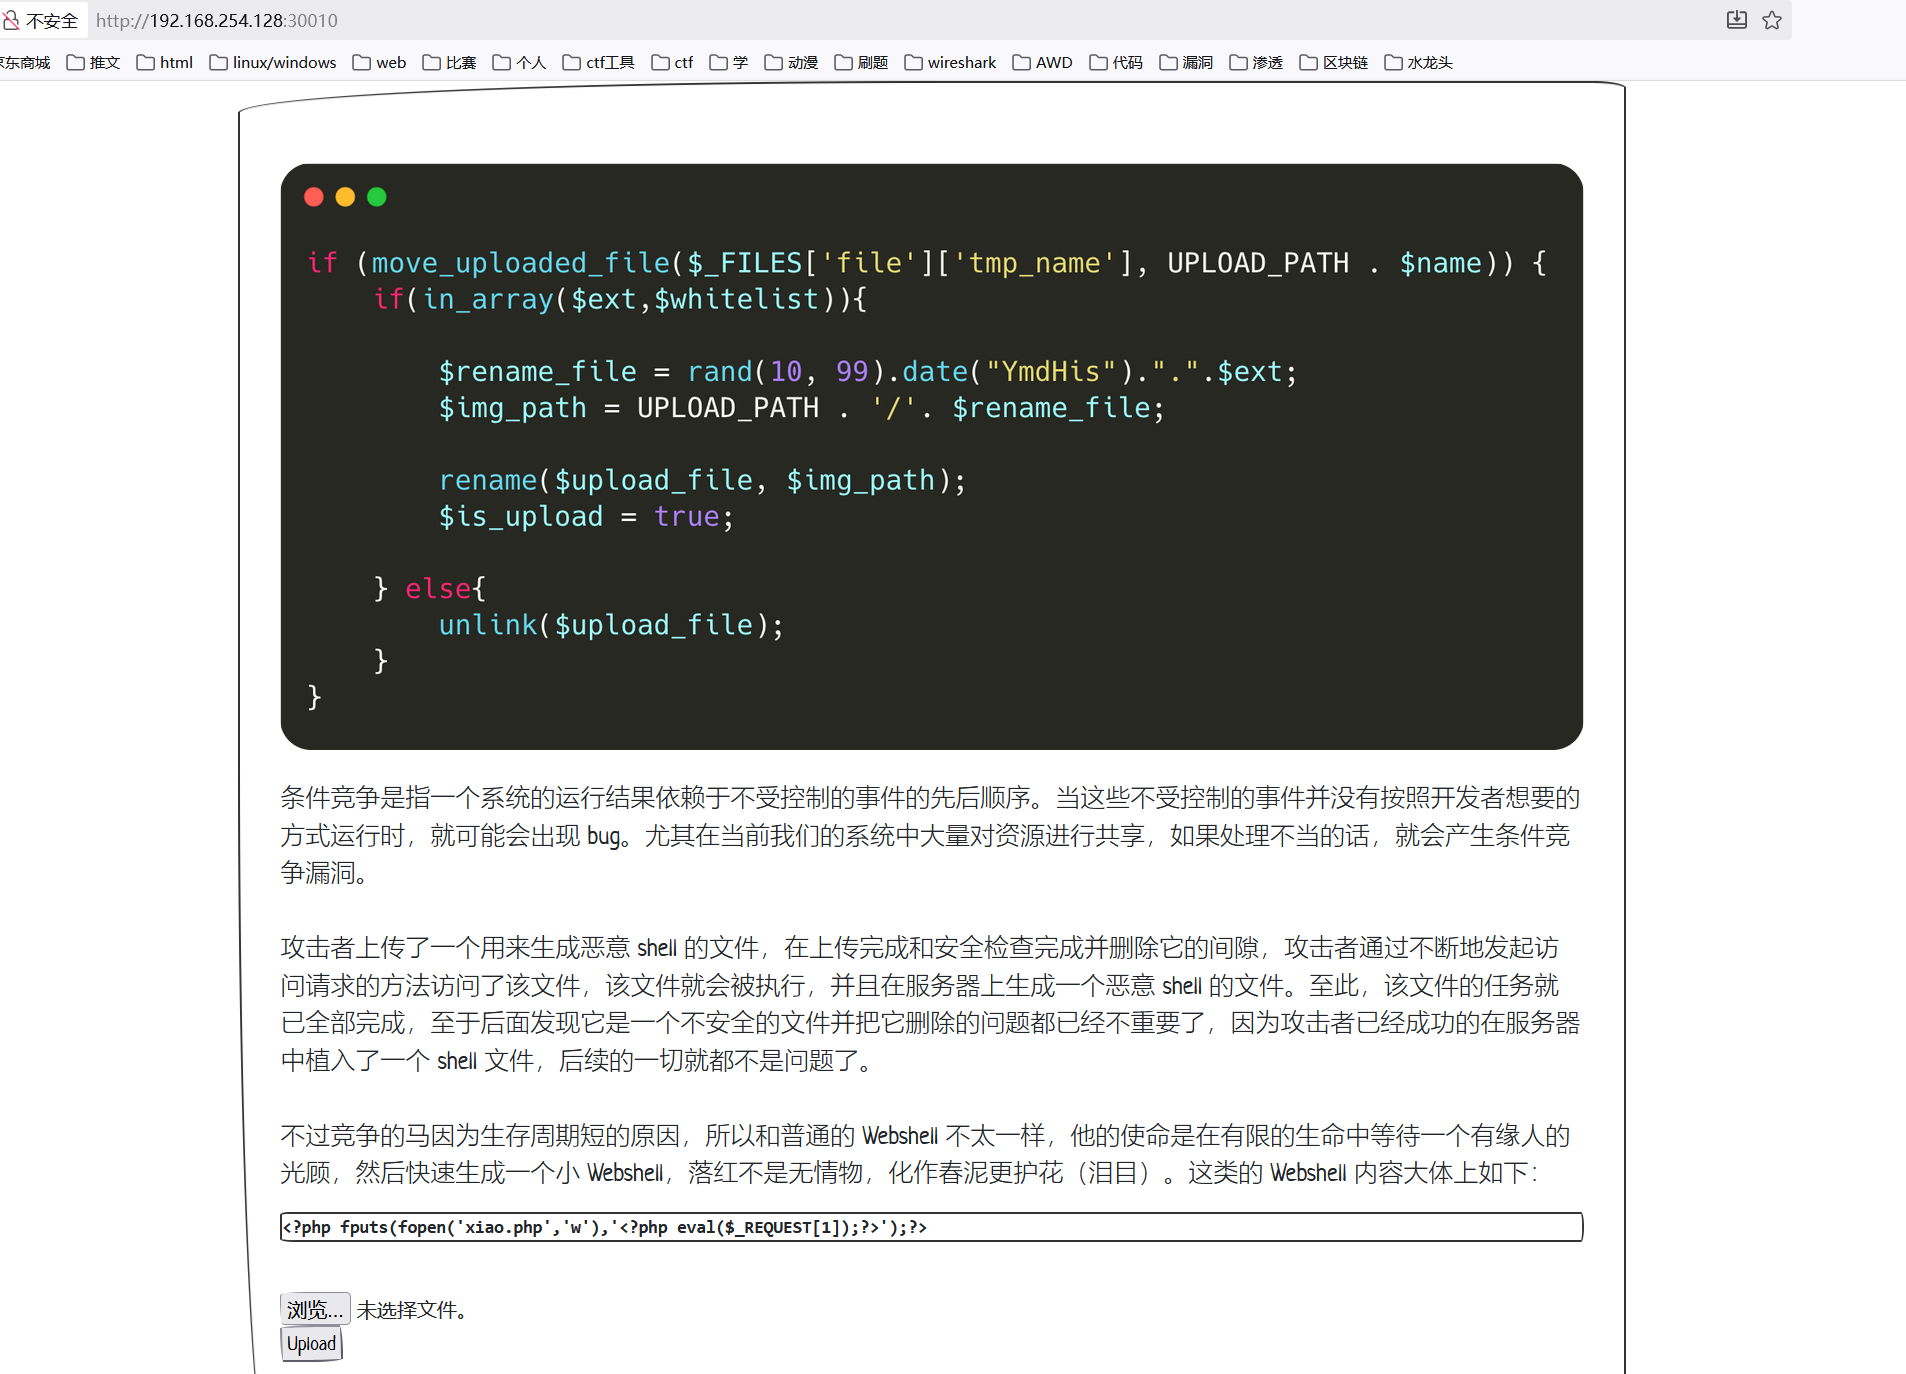Click the download icon in the browser toolbar
This screenshot has height=1374, width=1906.
(1736, 20)
